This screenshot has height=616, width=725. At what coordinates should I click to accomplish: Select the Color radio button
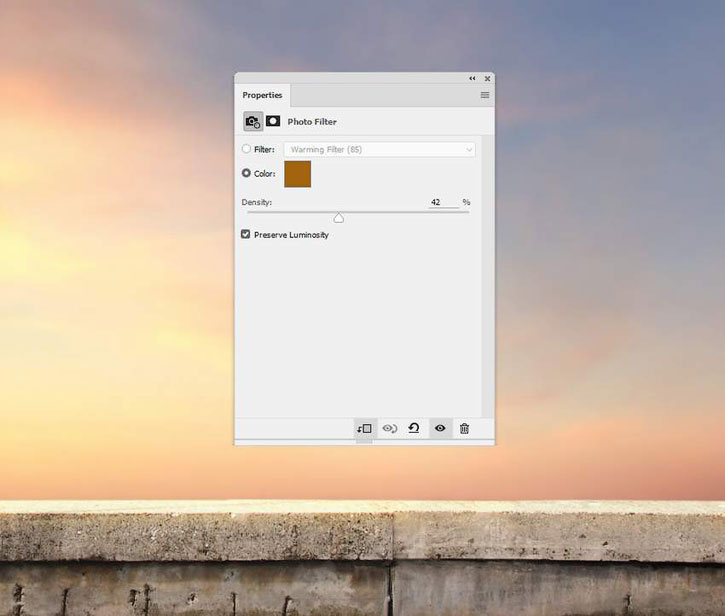(246, 173)
